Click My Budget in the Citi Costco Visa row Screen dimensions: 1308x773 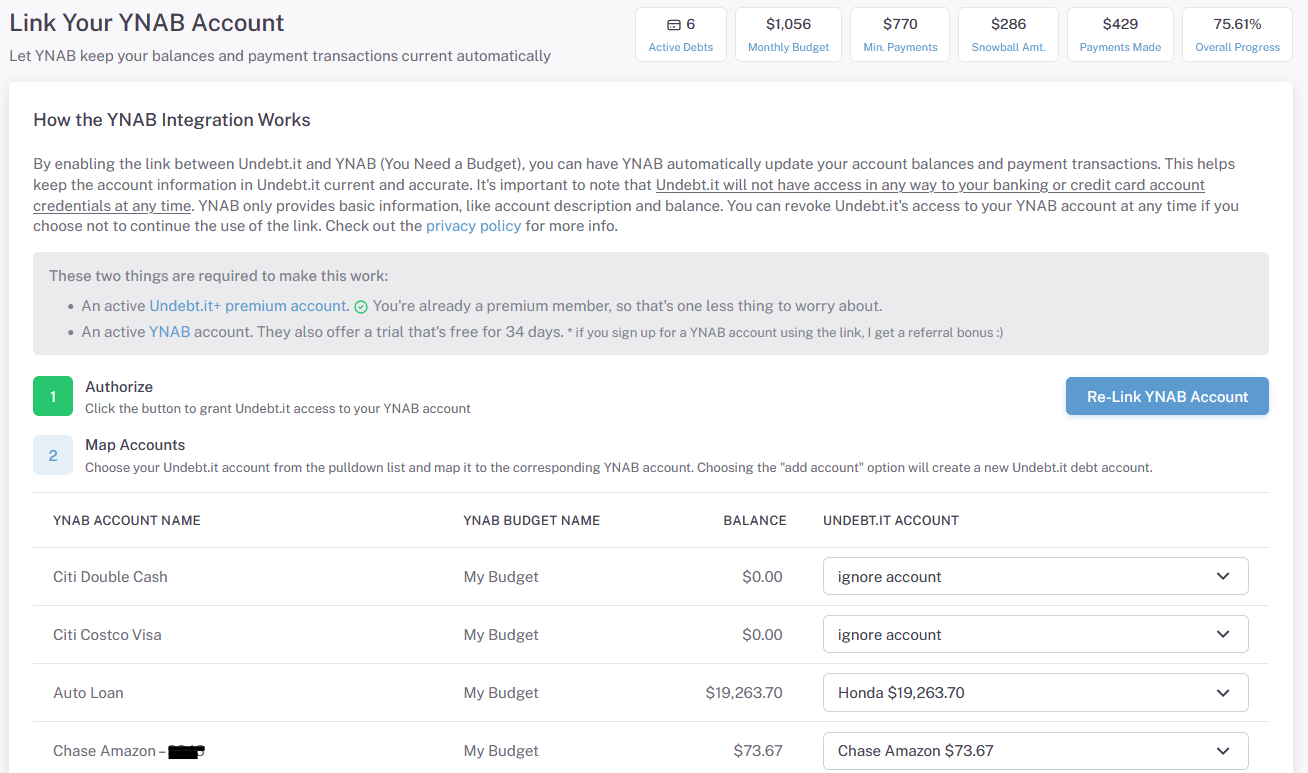pyautogui.click(x=501, y=635)
